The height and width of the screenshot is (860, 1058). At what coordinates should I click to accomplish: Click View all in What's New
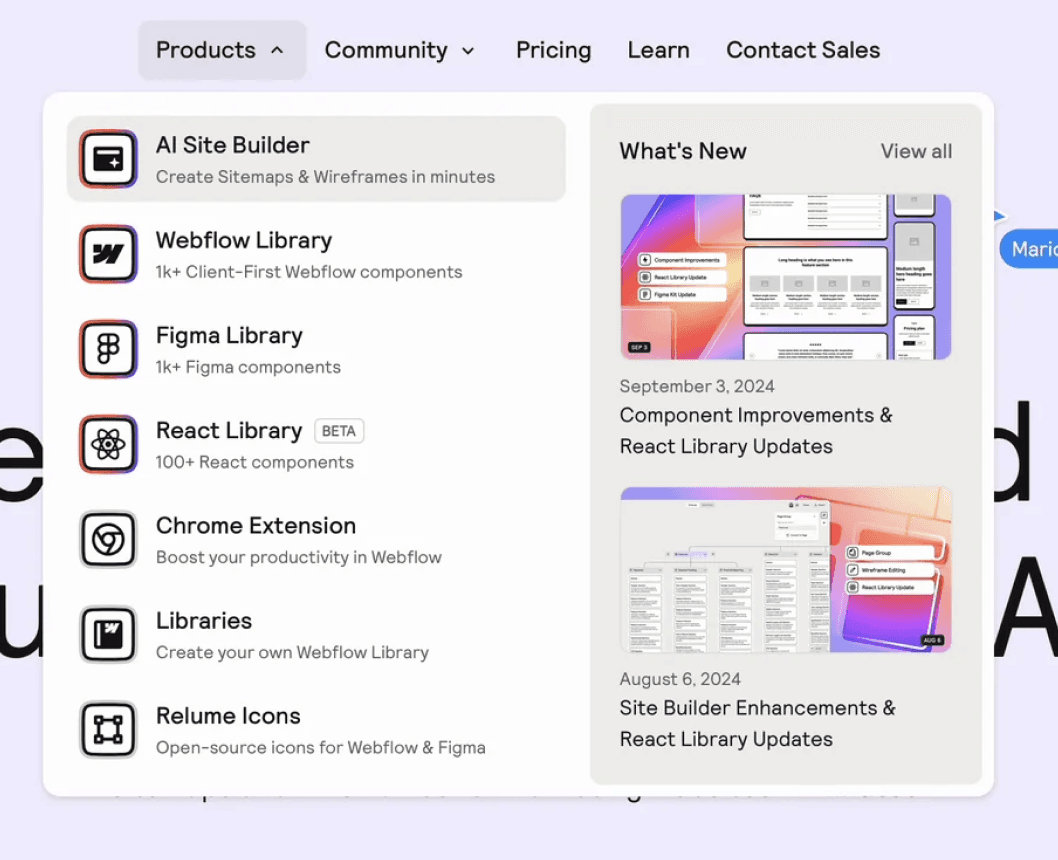tap(916, 151)
